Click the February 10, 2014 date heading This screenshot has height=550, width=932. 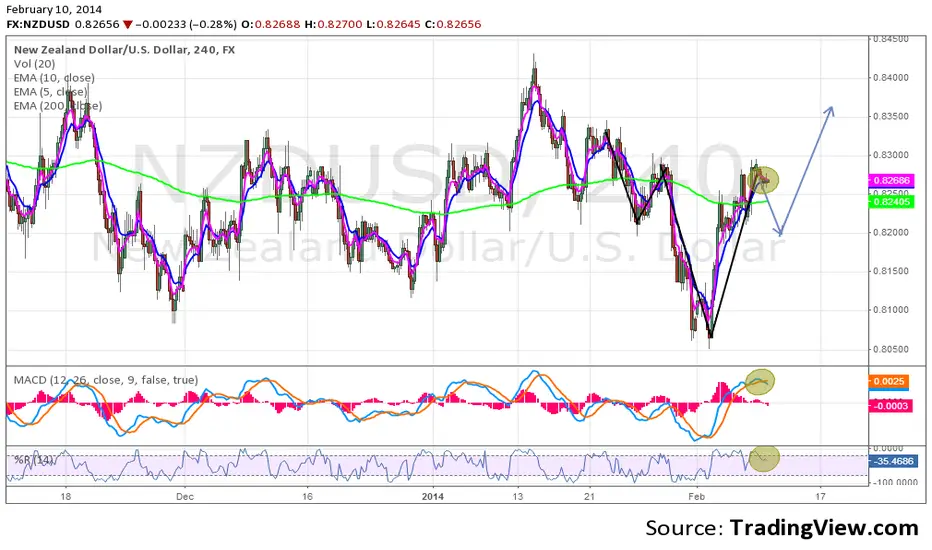53,9
